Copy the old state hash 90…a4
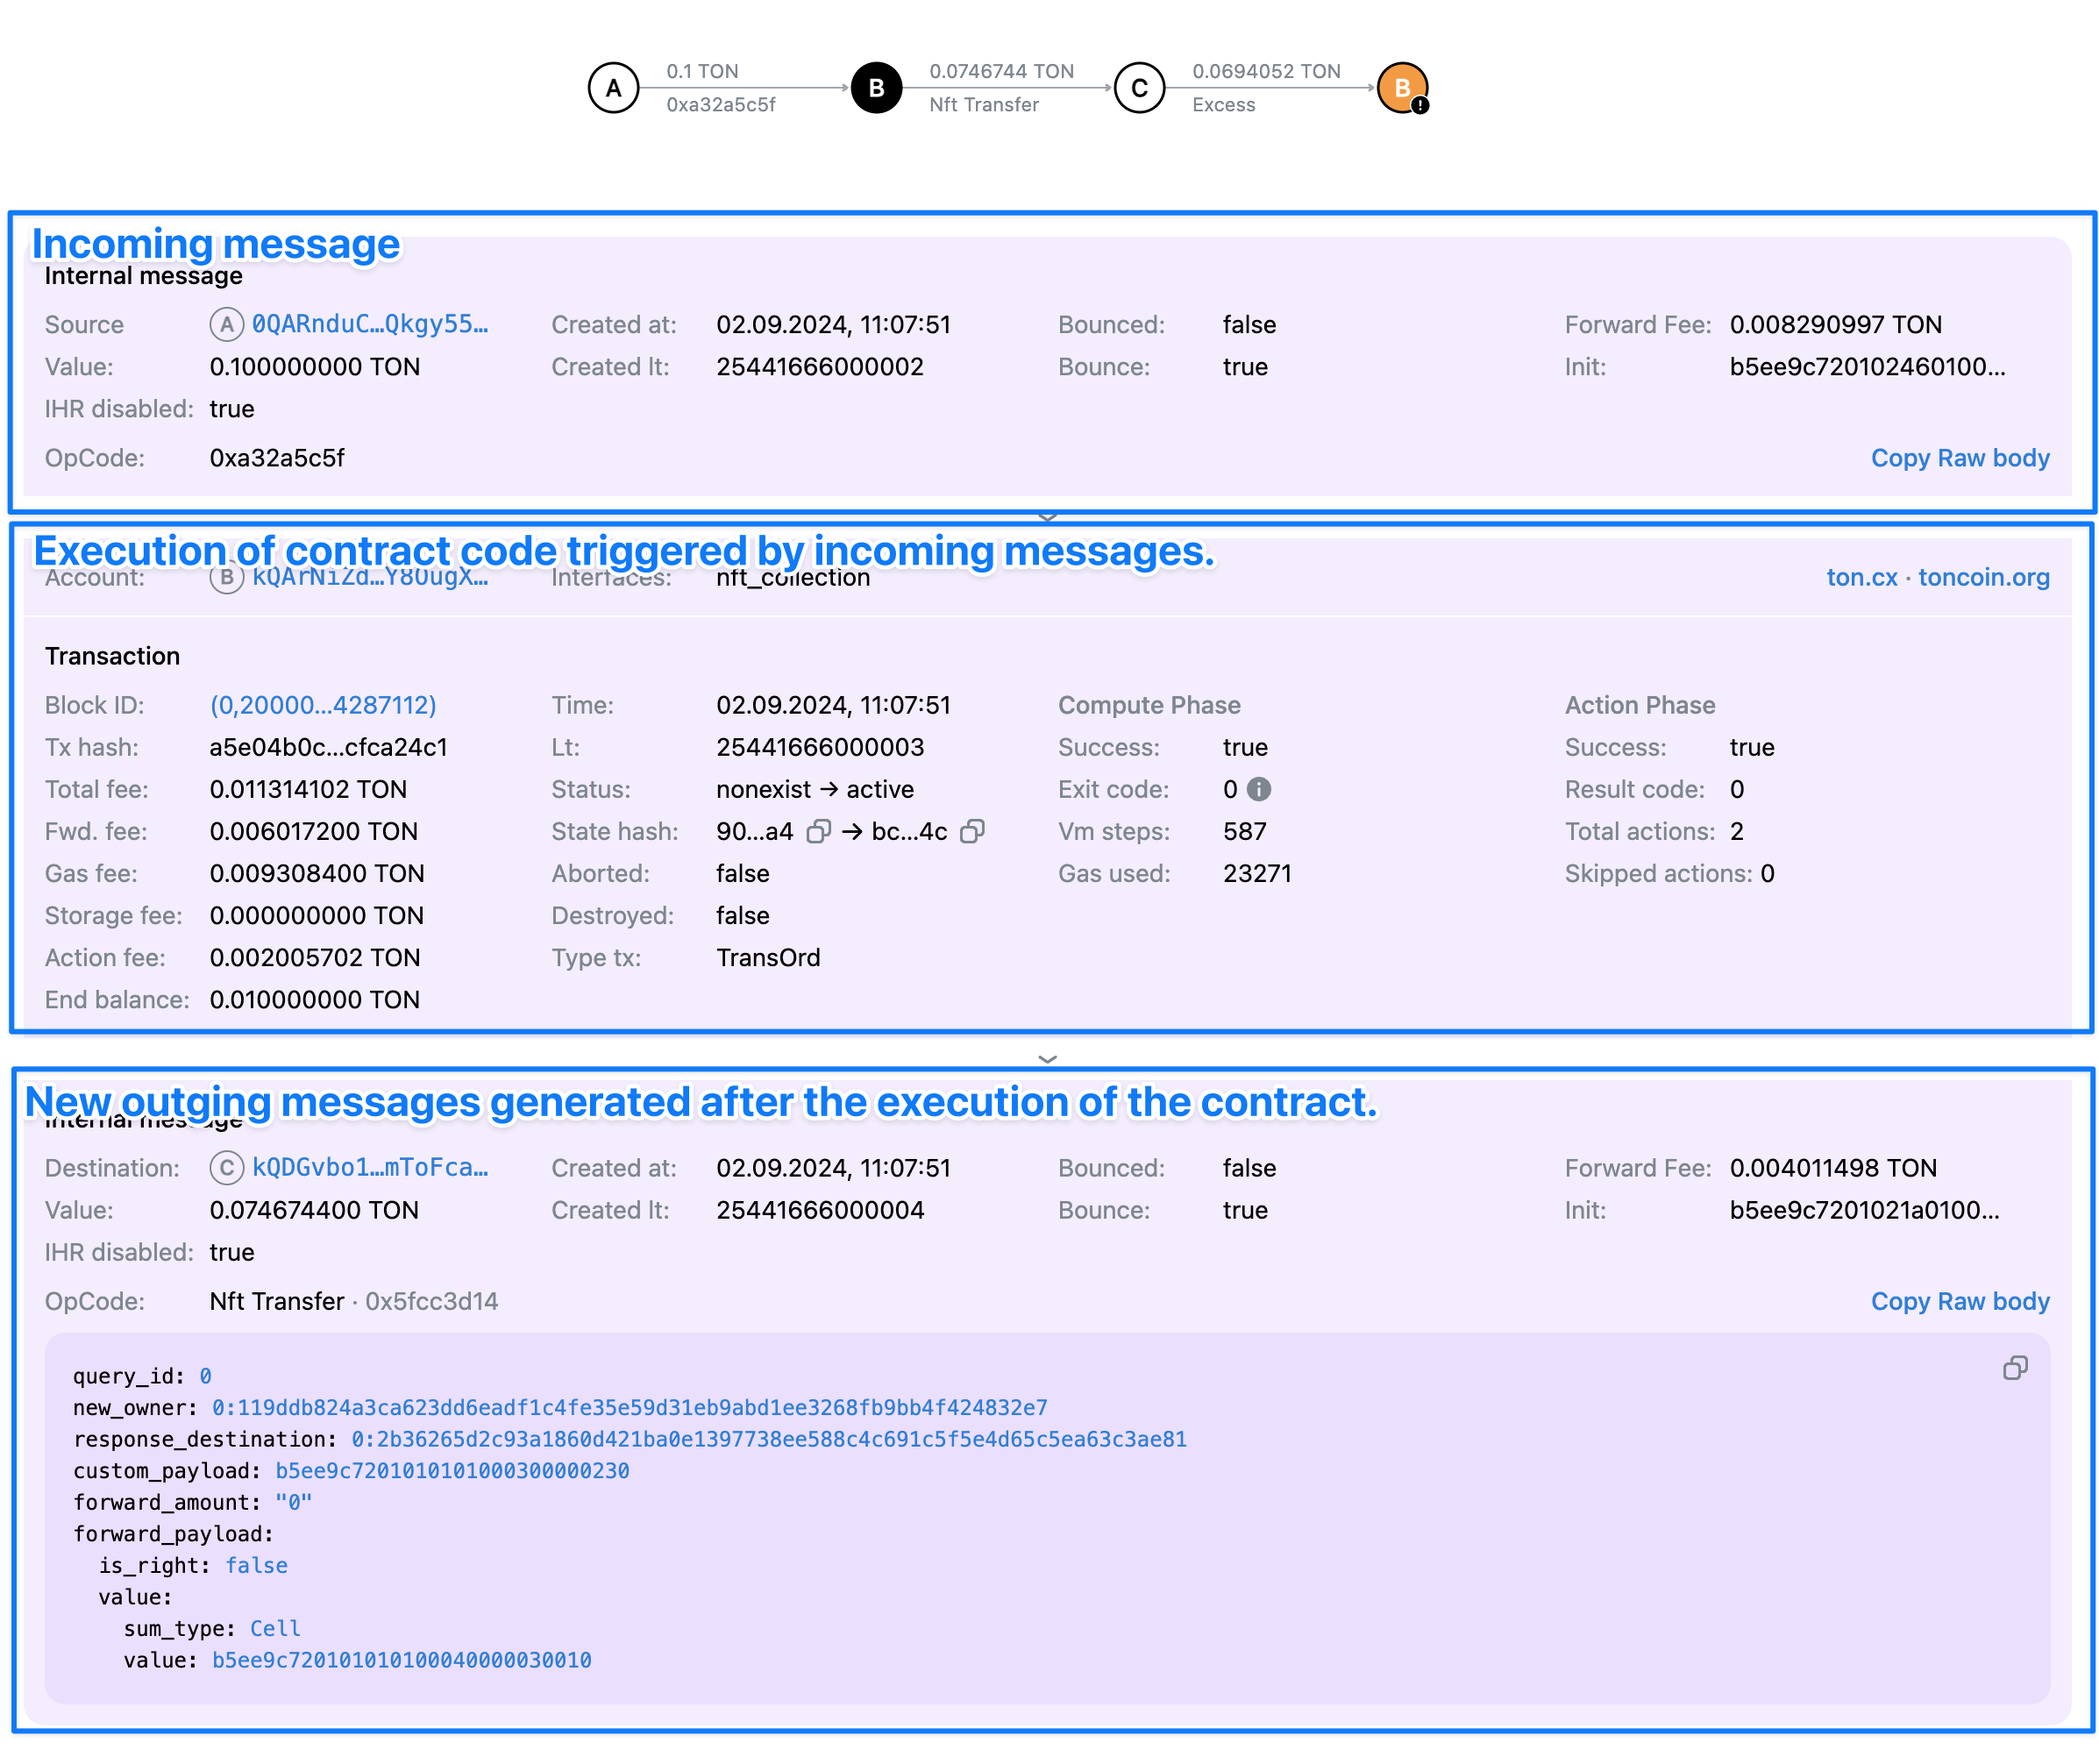Screen dimensions: 2099x1764 [819, 832]
